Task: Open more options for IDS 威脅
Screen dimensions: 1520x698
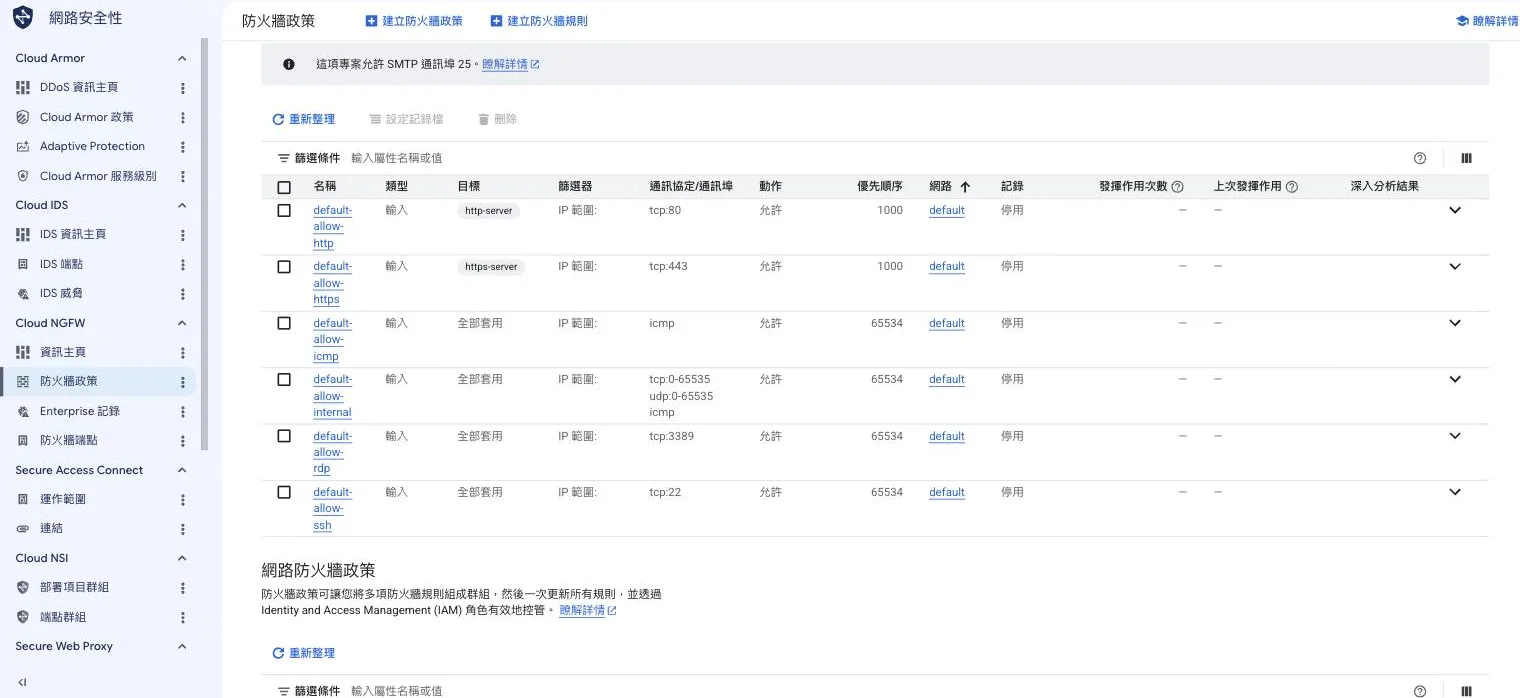Action: (183, 294)
